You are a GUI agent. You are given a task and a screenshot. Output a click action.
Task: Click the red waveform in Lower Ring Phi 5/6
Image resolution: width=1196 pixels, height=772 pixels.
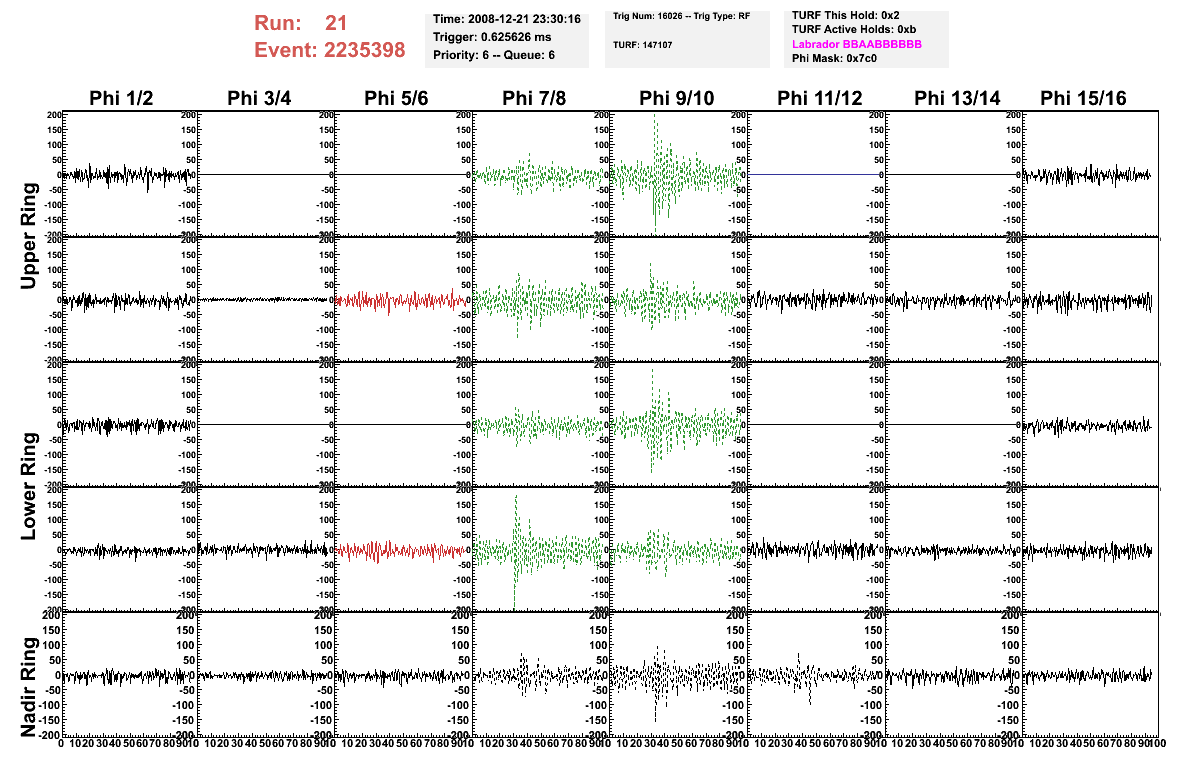(x=401, y=550)
